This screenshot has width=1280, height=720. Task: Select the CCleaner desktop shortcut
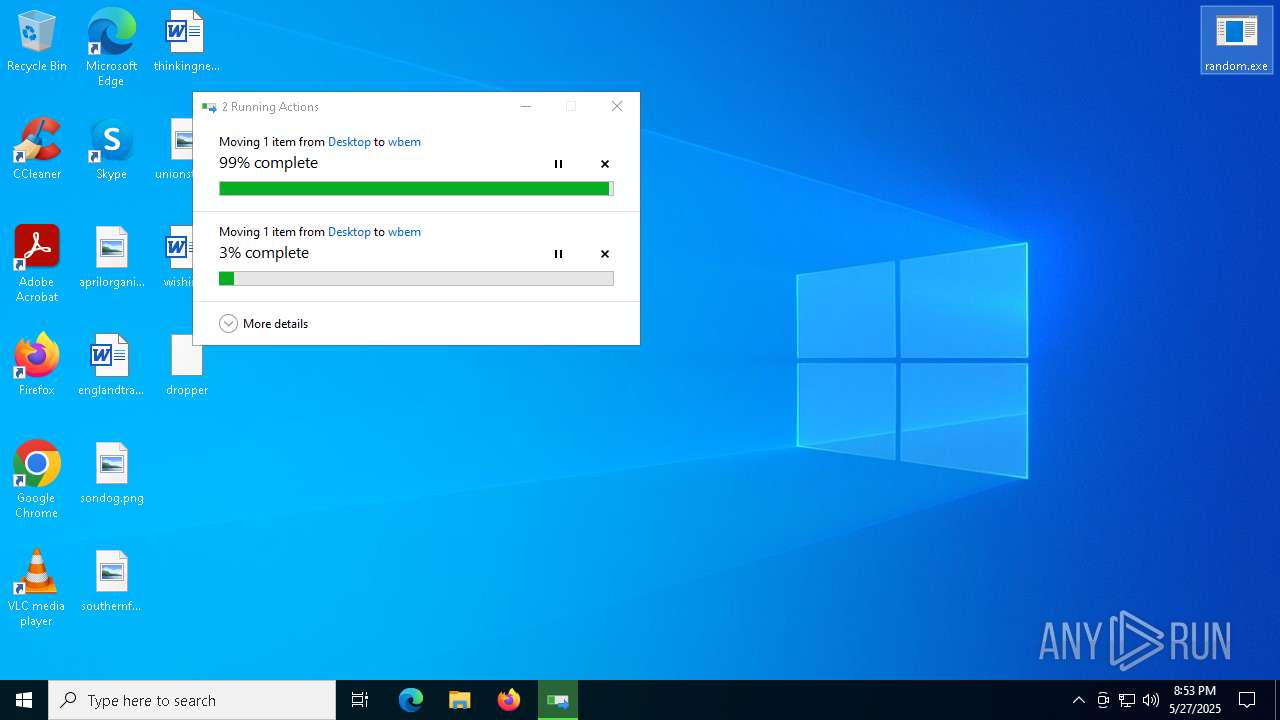(x=37, y=149)
